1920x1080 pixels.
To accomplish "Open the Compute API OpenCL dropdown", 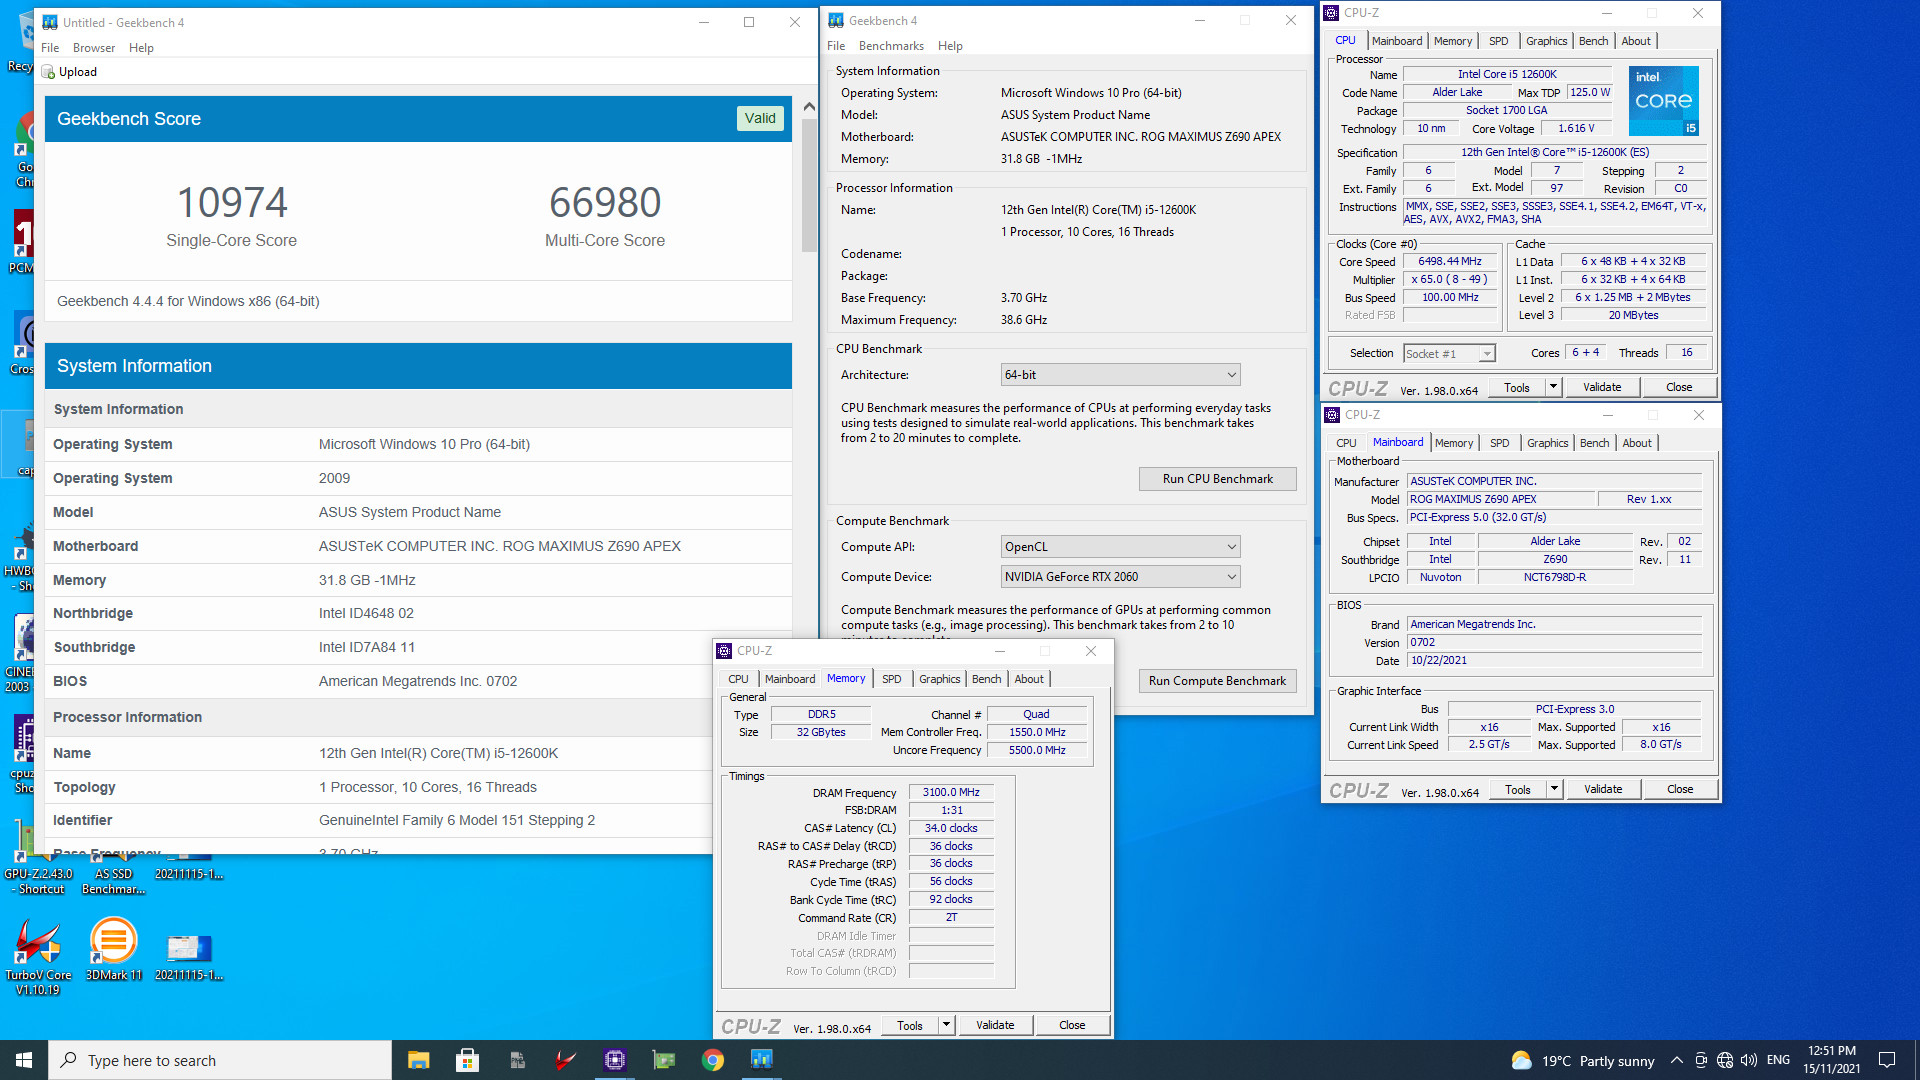I will tap(1120, 547).
